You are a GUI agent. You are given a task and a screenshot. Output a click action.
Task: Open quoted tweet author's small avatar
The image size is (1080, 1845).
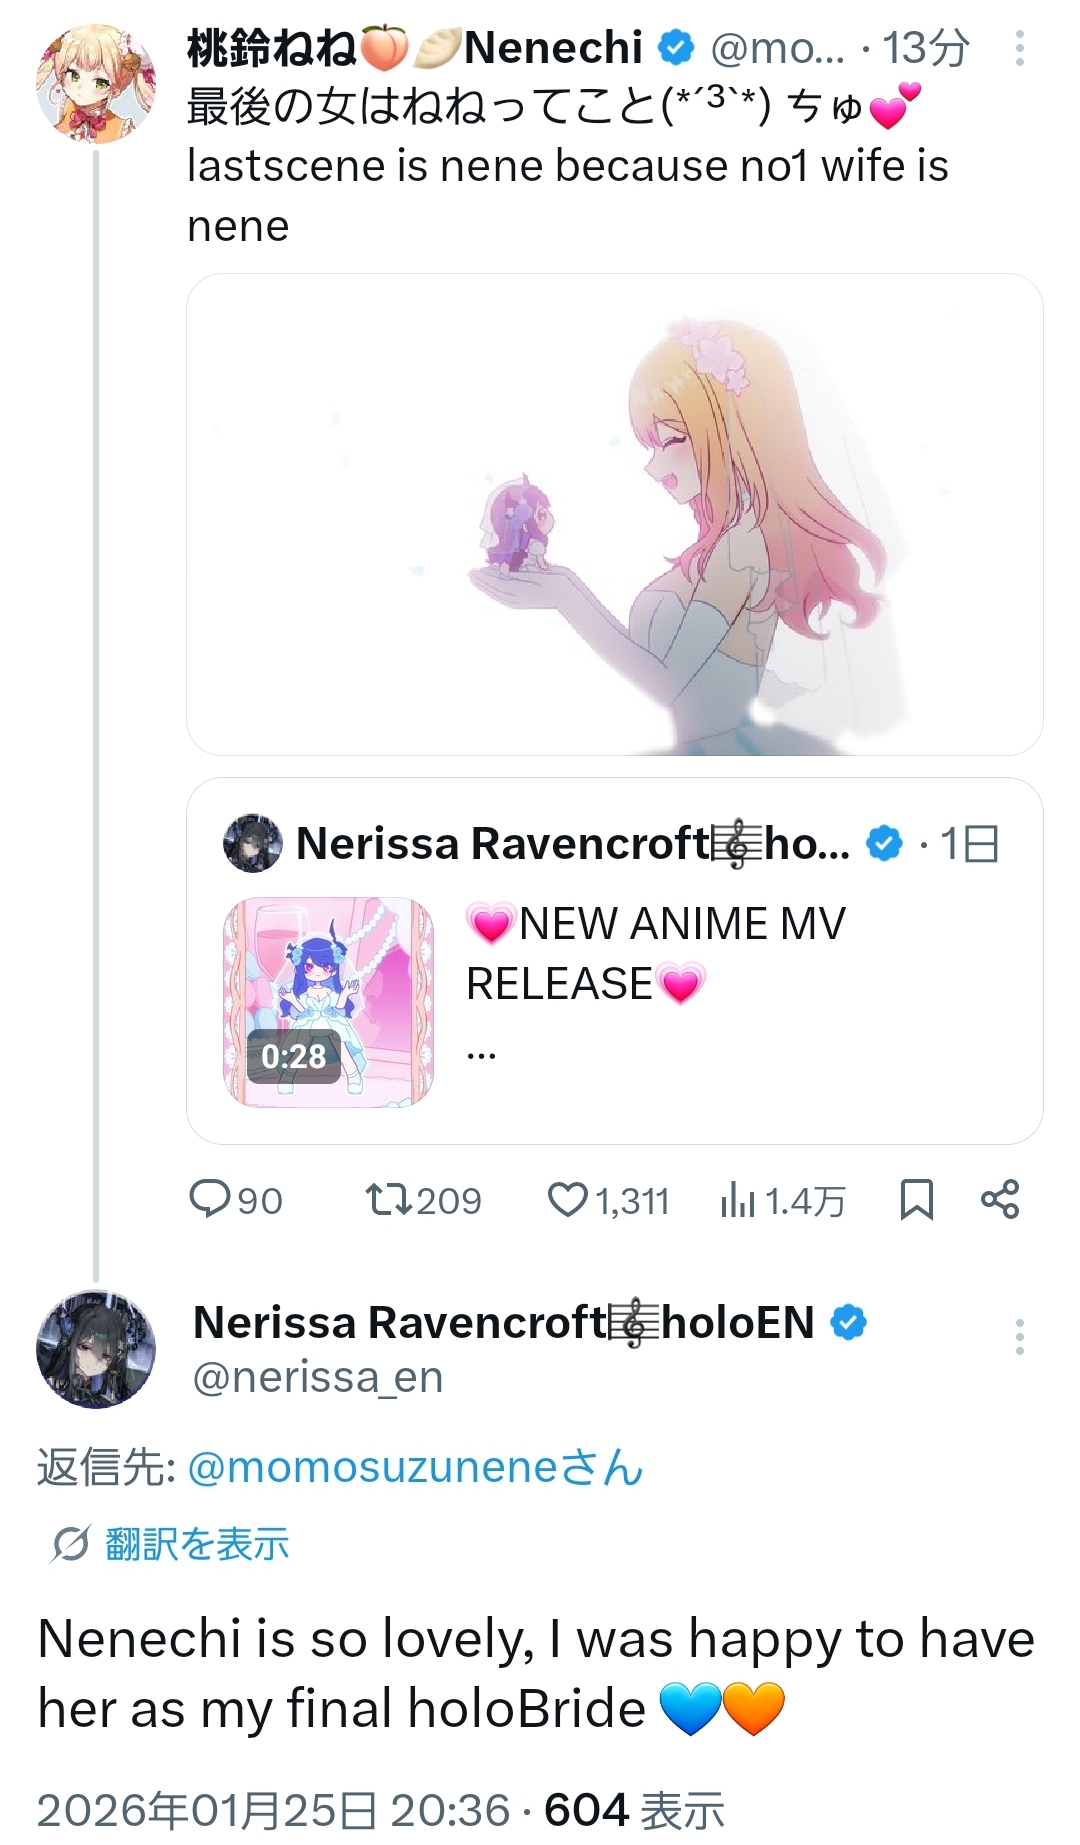[253, 843]
